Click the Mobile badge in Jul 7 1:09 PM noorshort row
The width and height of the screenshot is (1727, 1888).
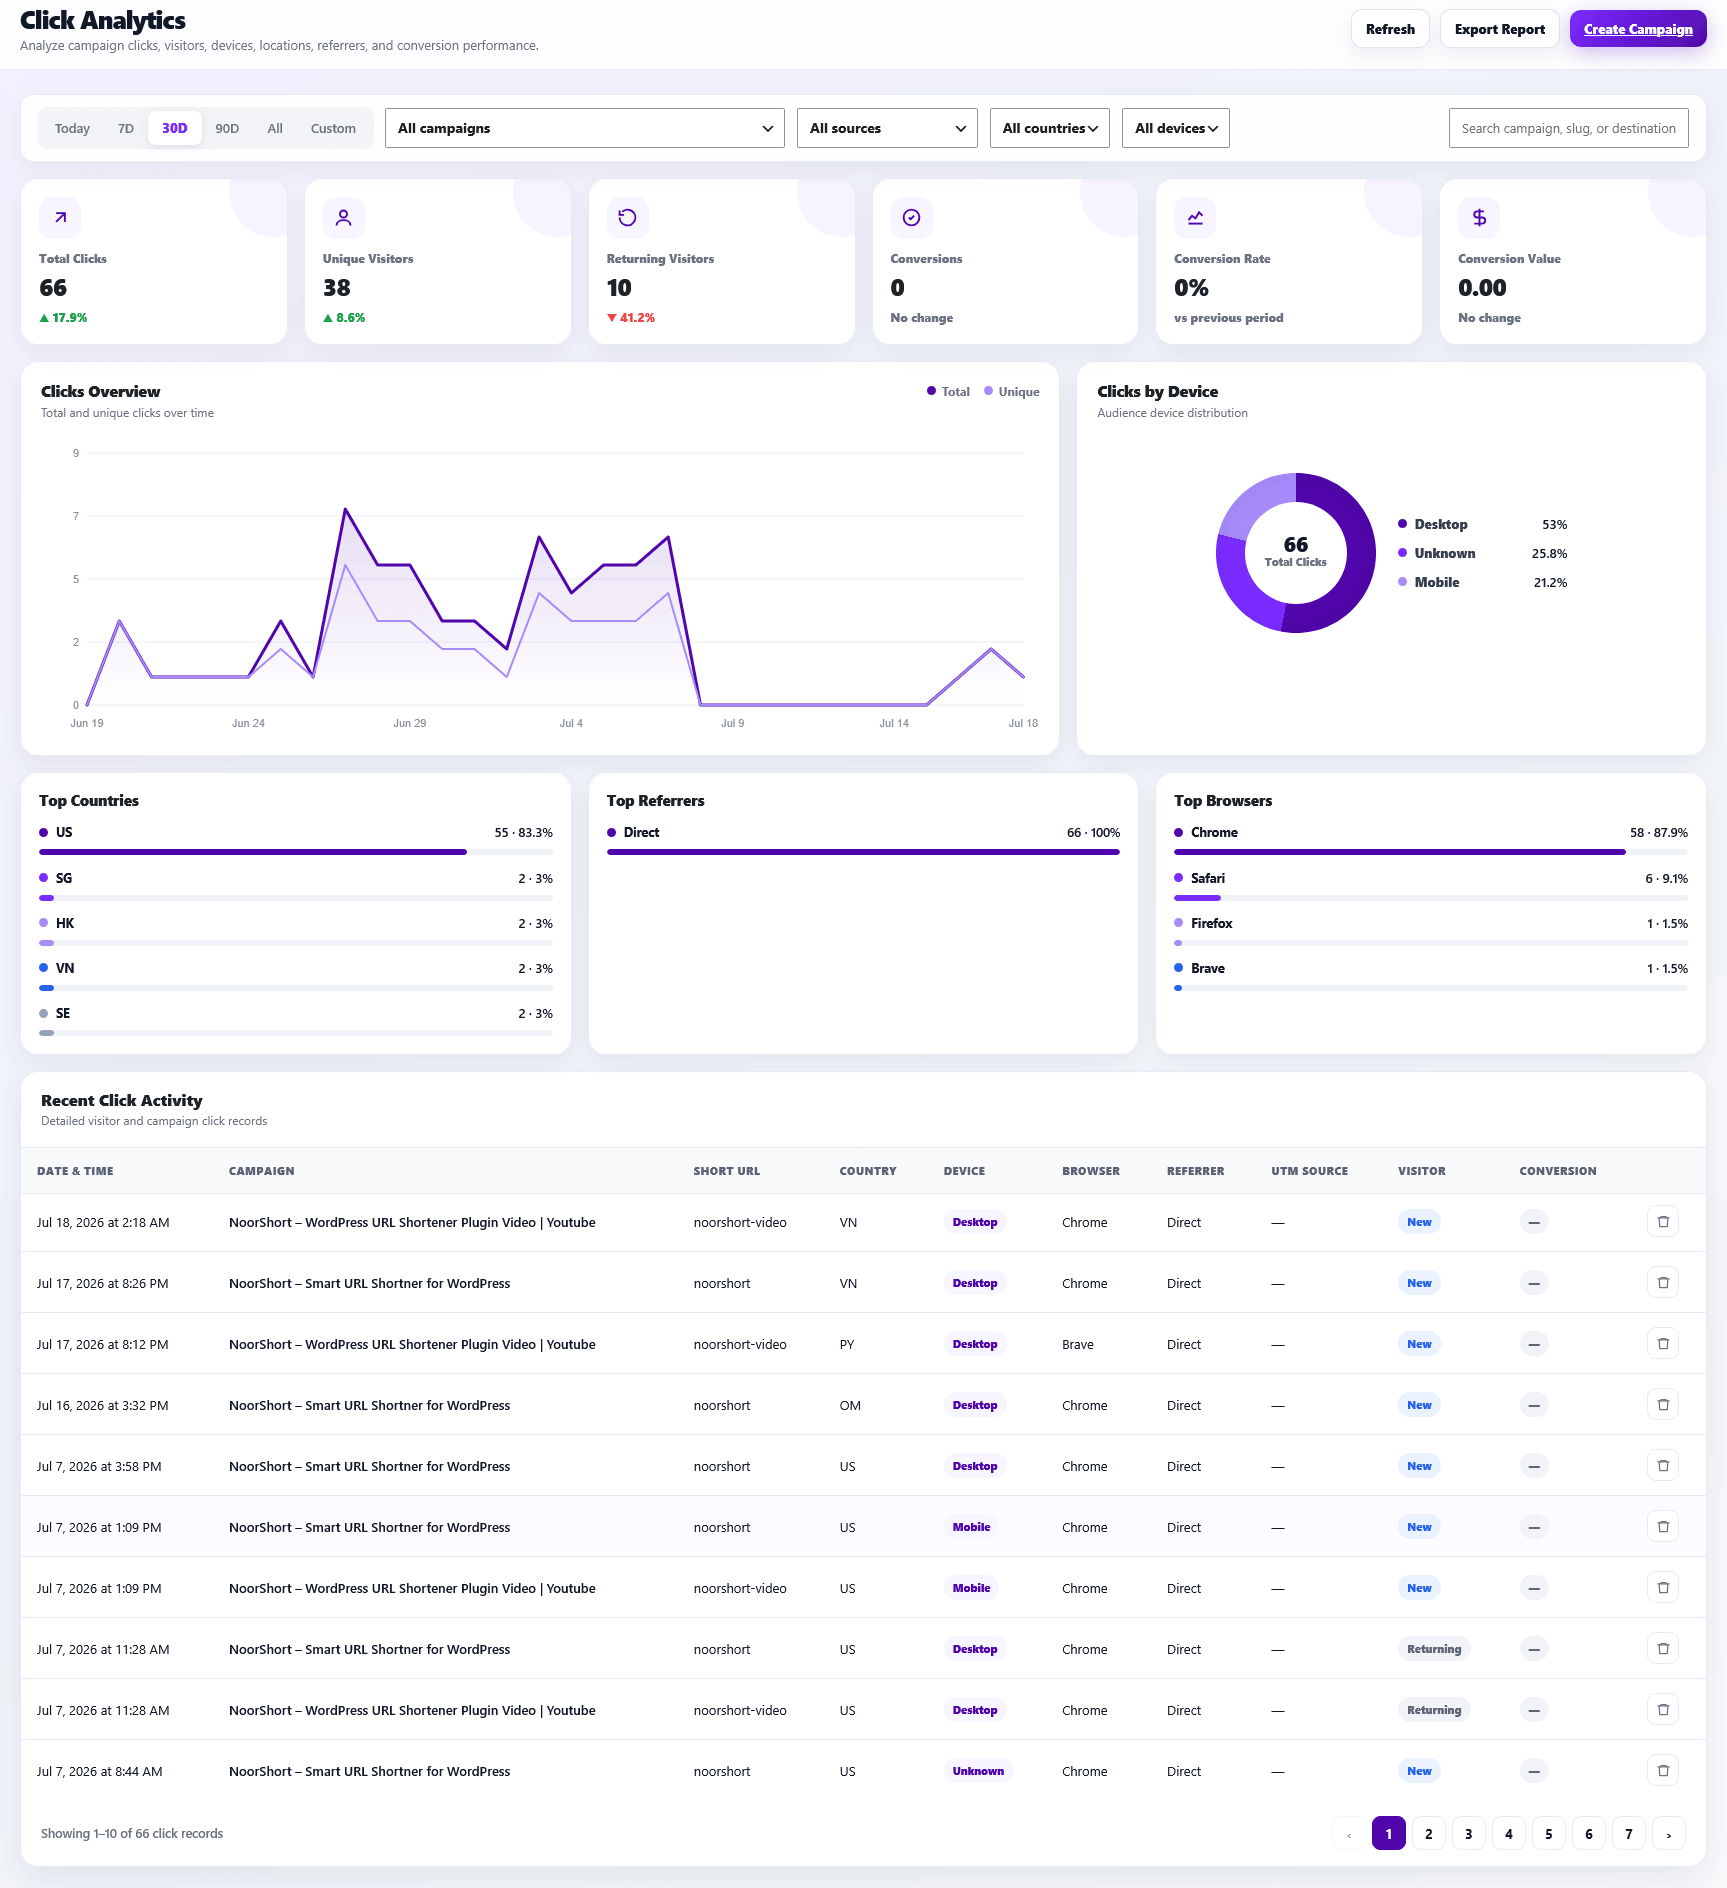coord(971,1527)
